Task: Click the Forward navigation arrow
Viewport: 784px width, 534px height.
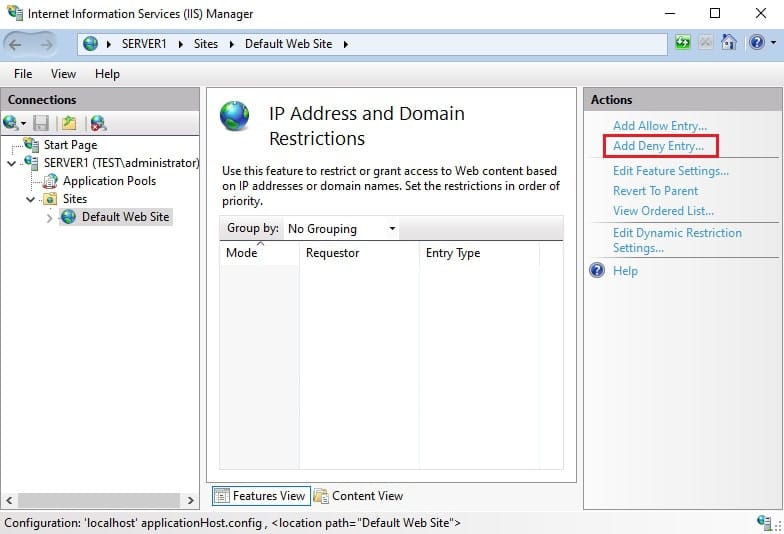Action: click(46, 44)
